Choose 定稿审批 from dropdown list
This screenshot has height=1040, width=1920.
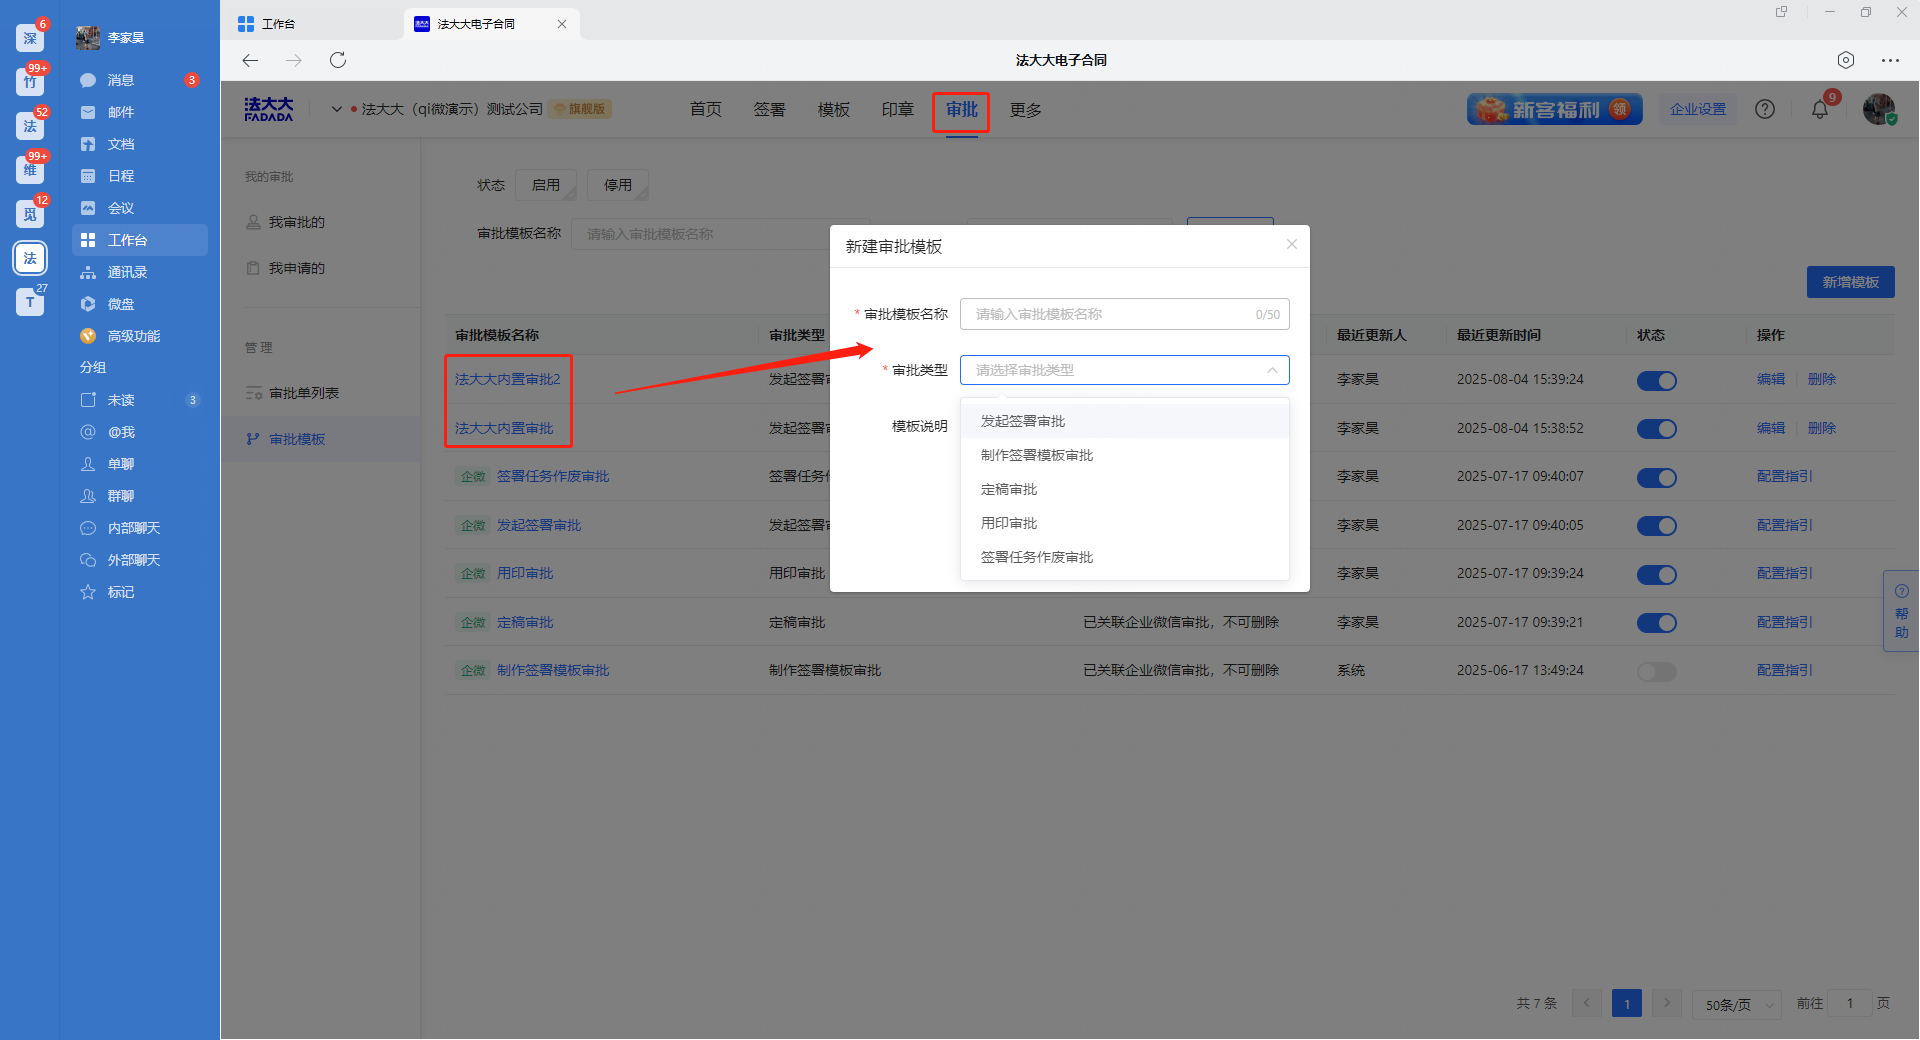pos(1125,489)
